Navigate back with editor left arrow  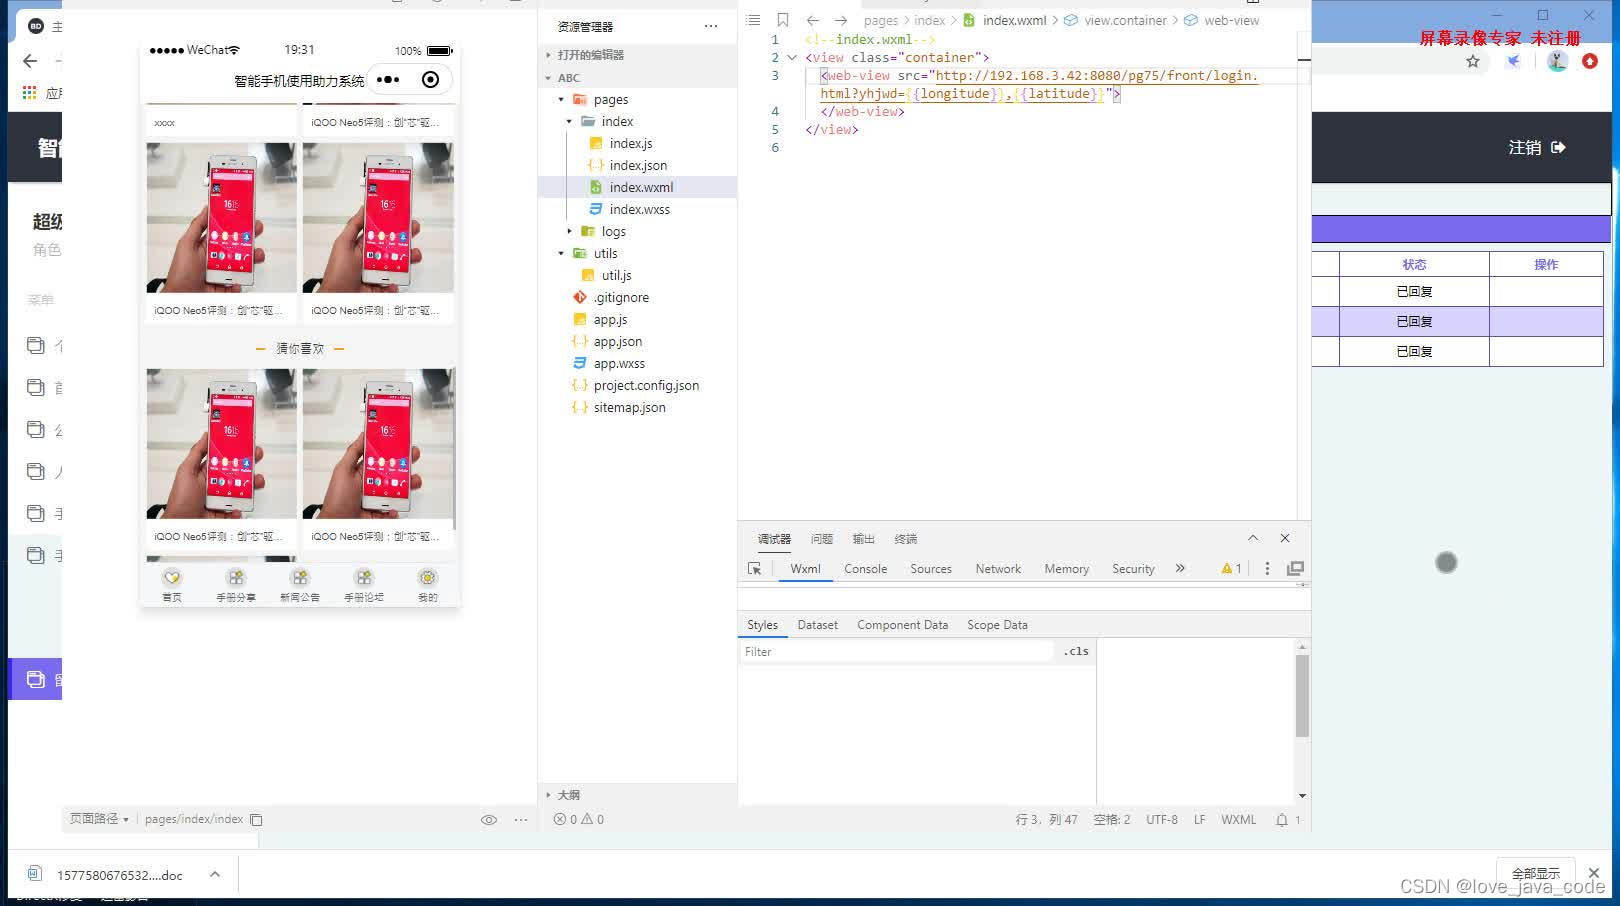click(x=813, y=20)
